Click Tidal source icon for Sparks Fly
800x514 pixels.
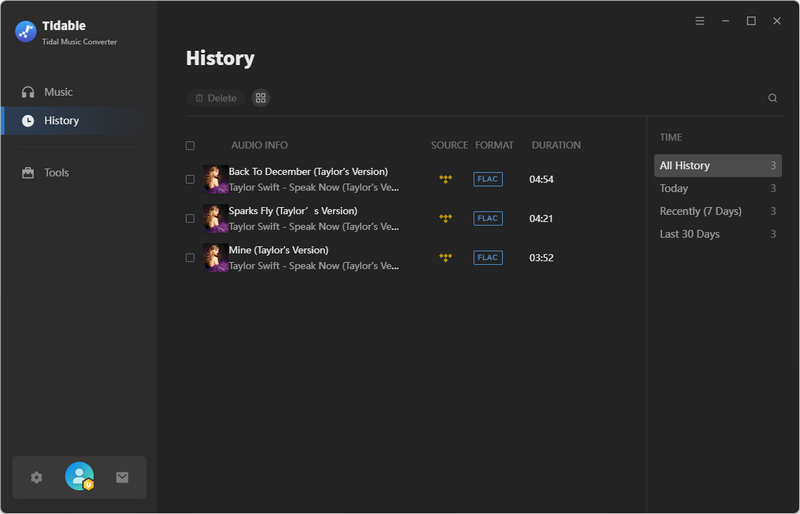tap(445, 218)
